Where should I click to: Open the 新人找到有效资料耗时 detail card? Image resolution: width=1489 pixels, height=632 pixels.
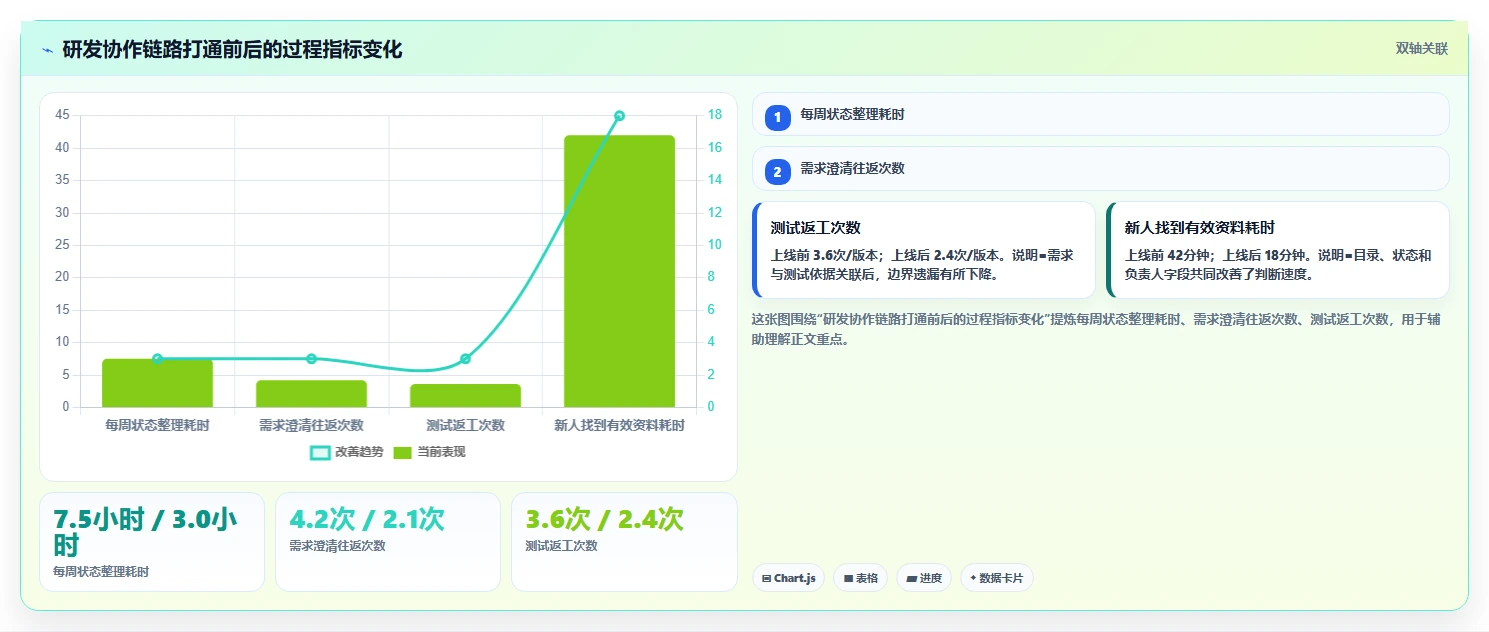[1277, 250]
